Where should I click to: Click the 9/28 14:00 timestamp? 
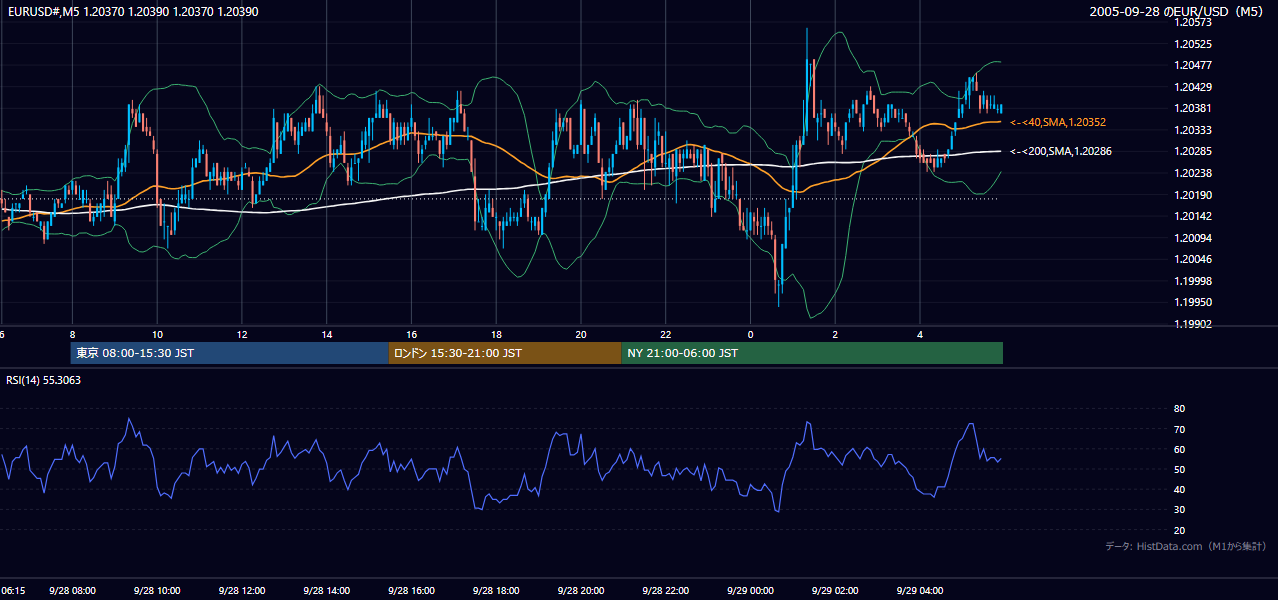pos(327,591)
